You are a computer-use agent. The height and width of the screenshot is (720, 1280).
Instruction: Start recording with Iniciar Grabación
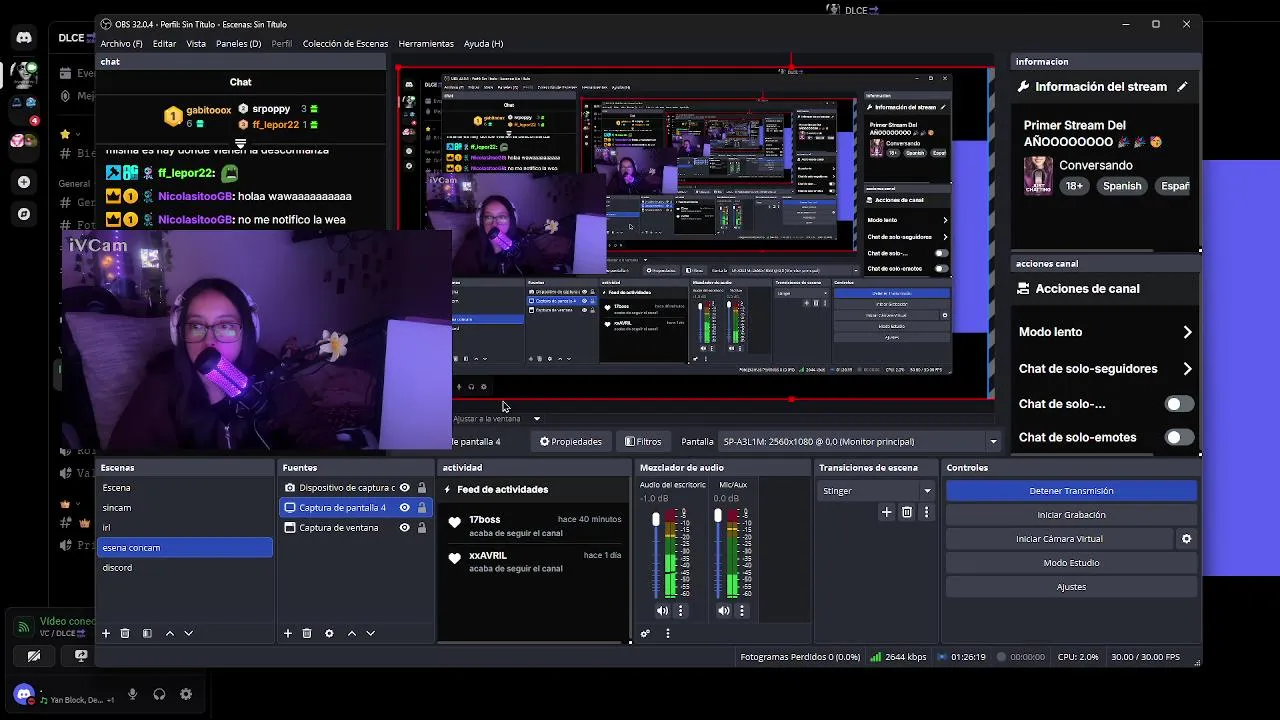coord(1071,515)
